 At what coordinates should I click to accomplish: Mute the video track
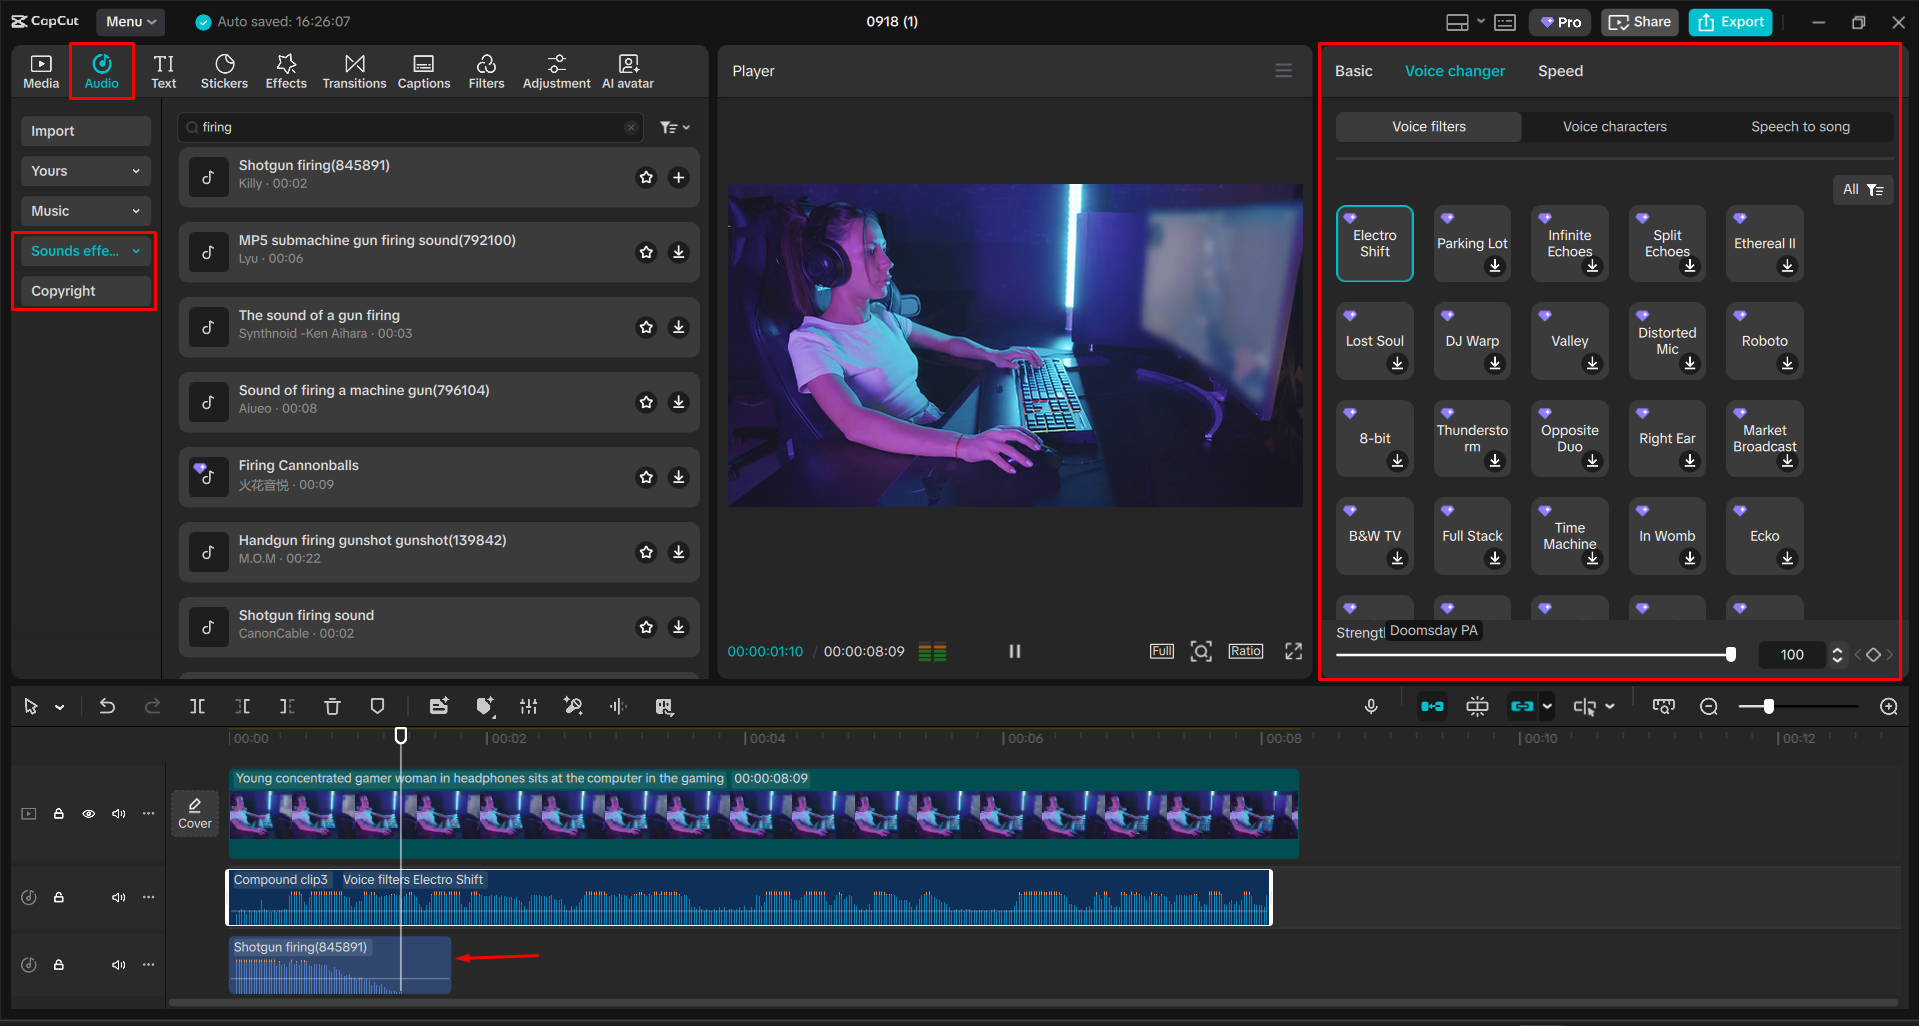(x=118, y=813)
